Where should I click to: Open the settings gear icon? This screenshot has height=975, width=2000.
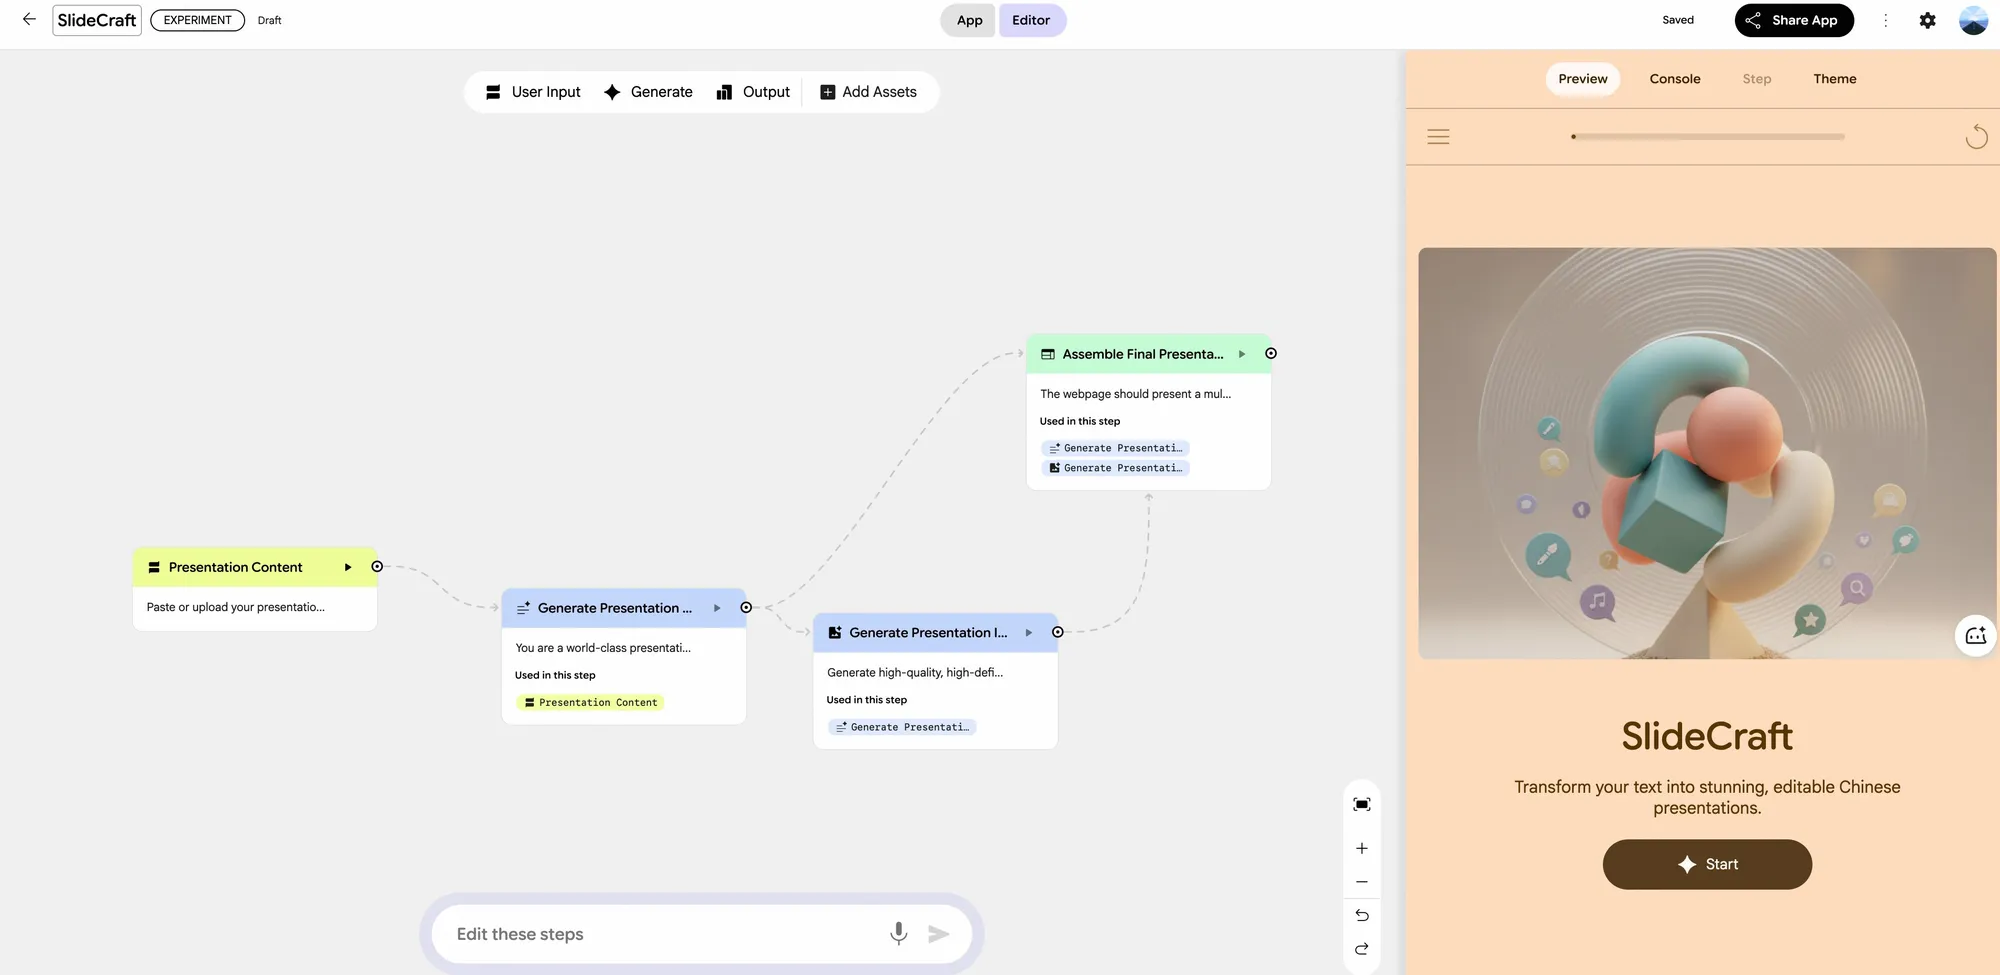tap(1927, 20)
